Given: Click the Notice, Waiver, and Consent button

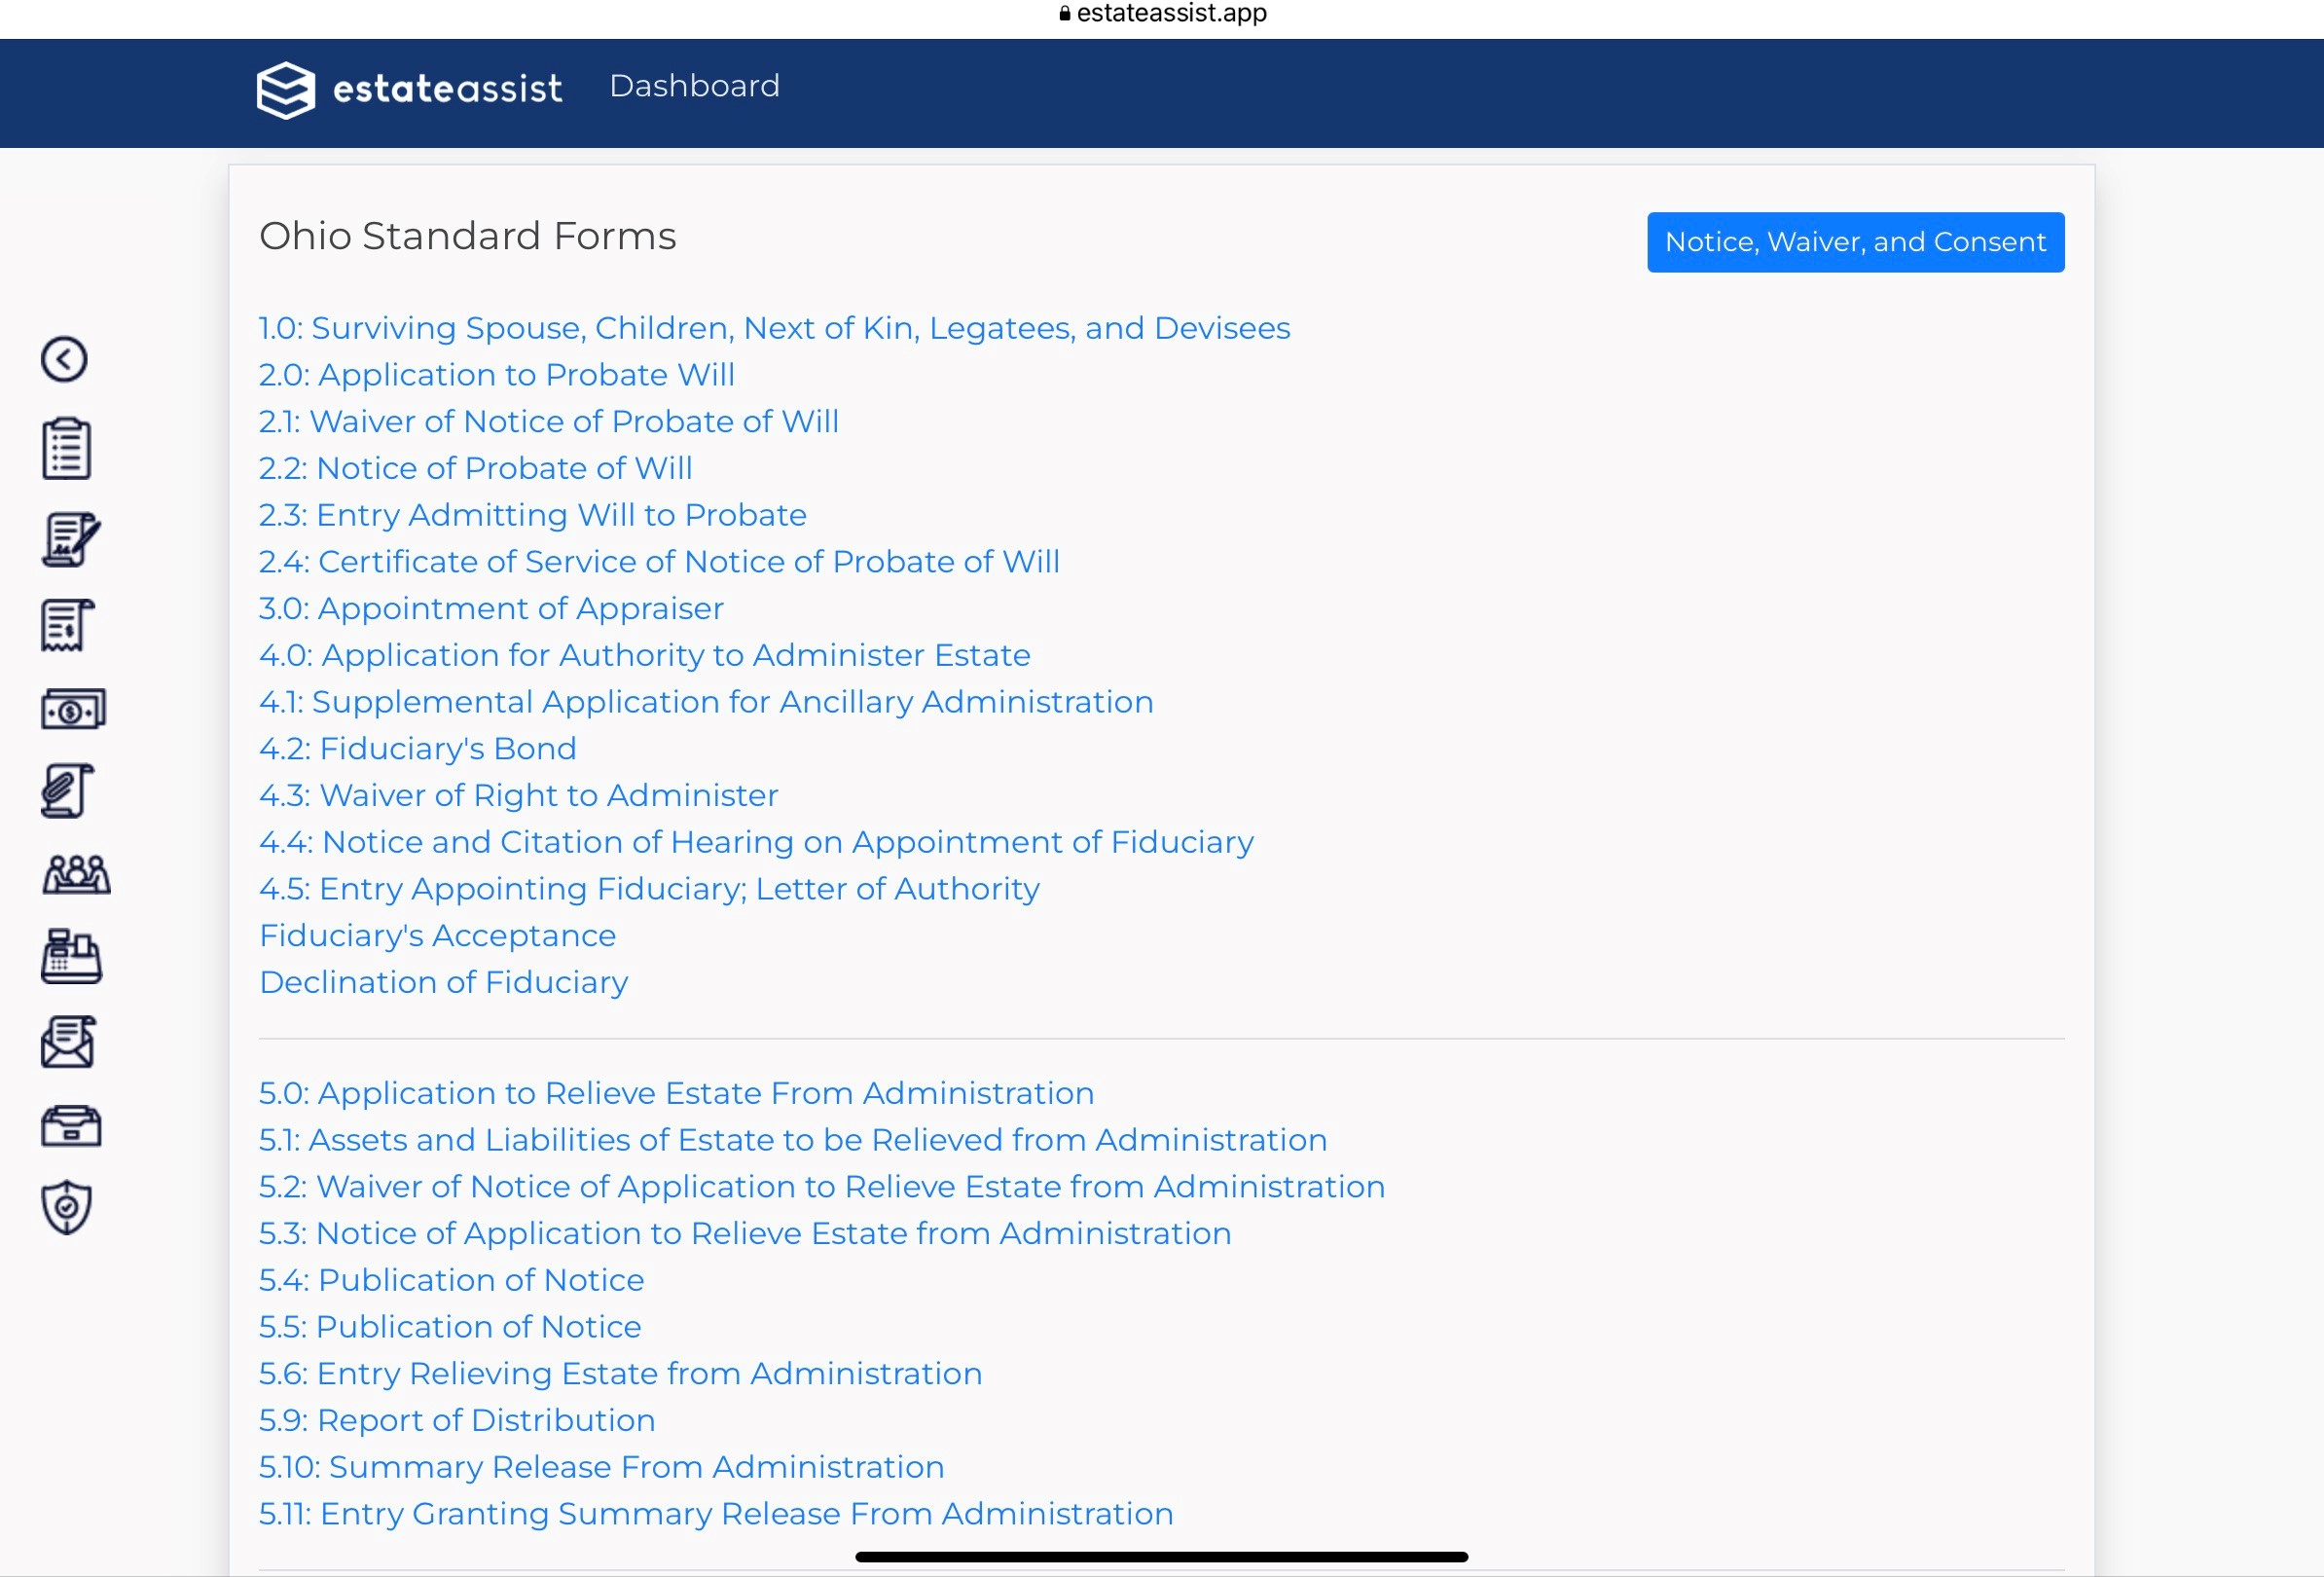Looking at the screenshot, I should point(1855,242).
